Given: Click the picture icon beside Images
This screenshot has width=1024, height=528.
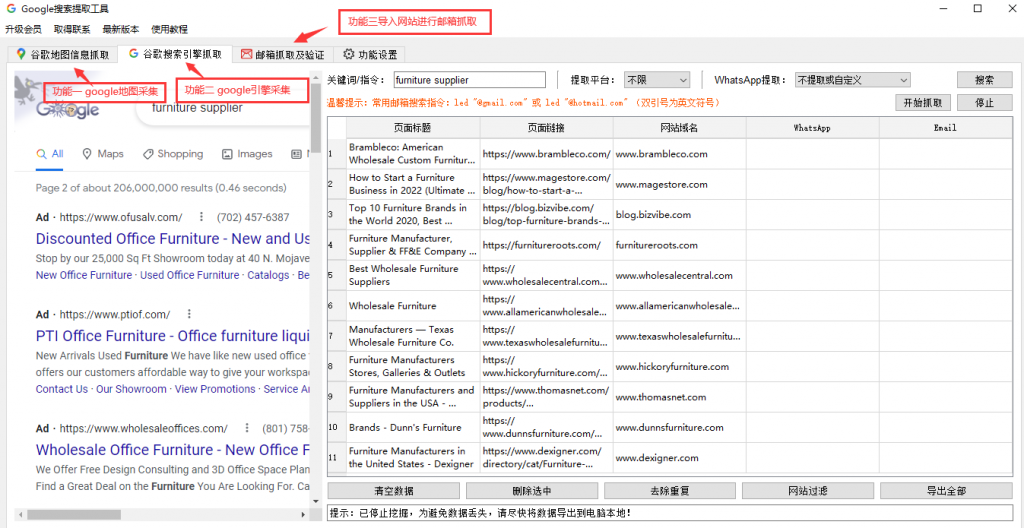Looking at the screenshot, I should (227, 154).
